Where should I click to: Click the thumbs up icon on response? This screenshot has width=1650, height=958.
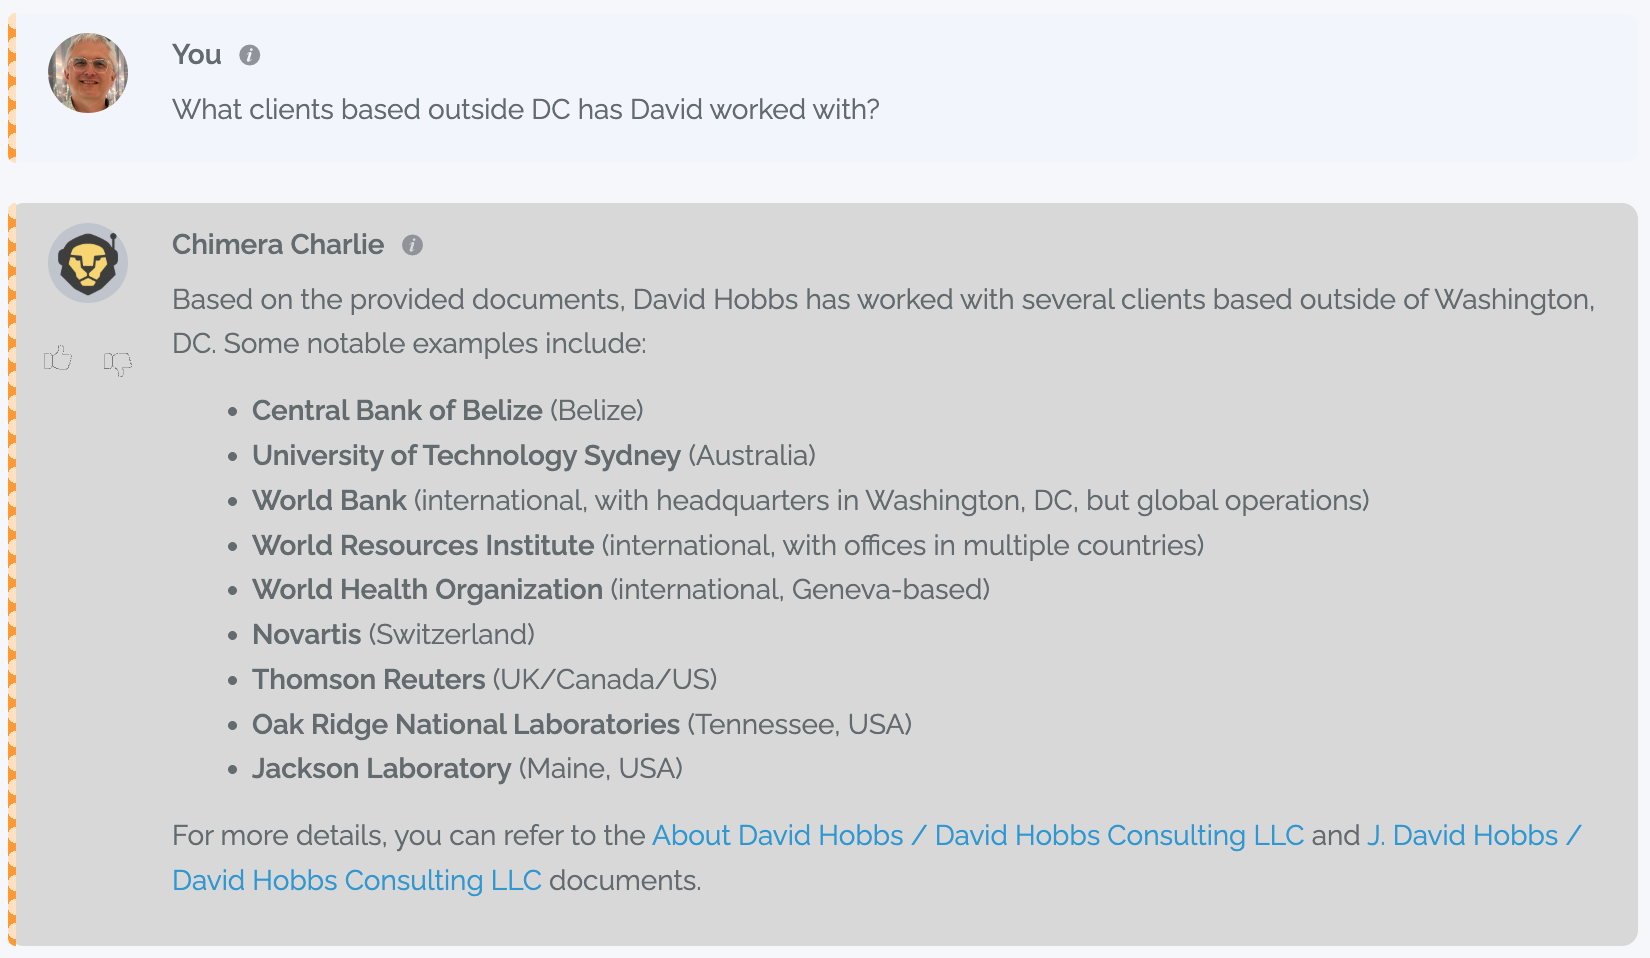pos(58,358)
